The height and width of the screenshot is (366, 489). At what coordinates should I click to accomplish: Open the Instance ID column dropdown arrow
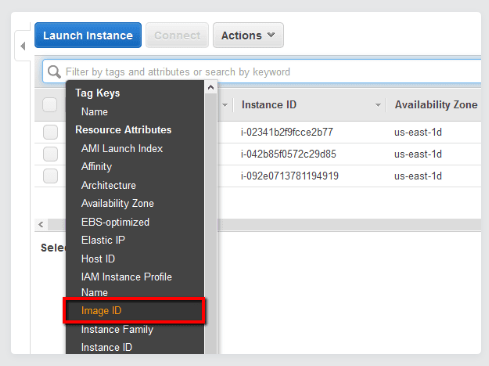pyautogui.click(x=378, y=105)
